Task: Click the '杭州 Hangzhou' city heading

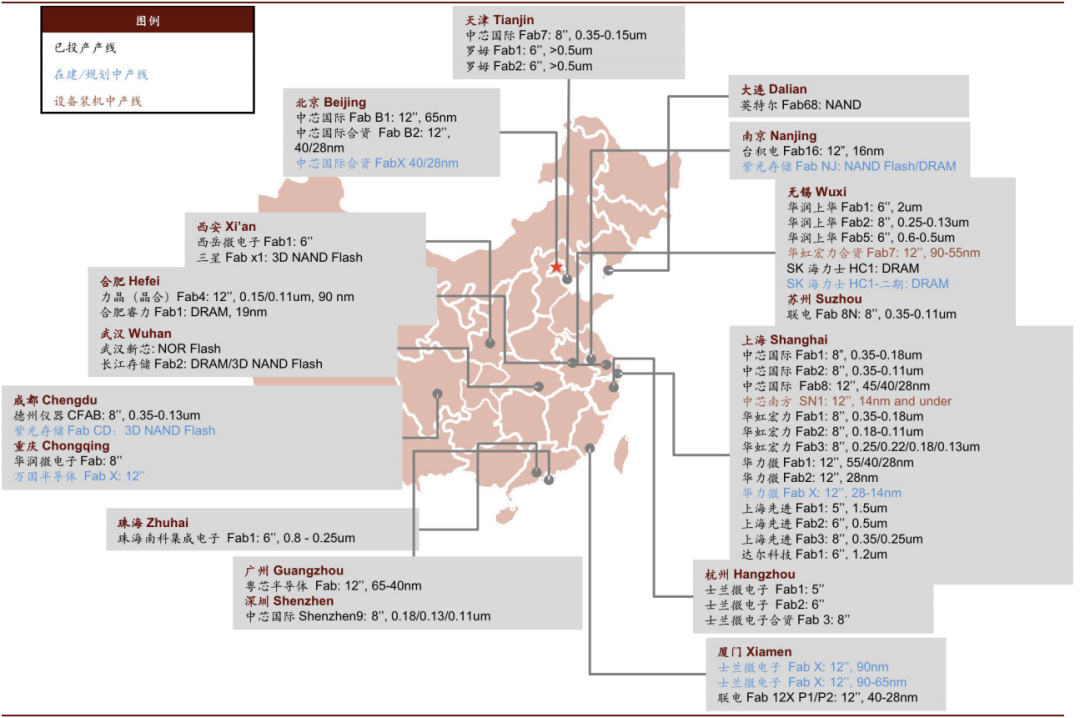Action: click(x=749, y=574)
